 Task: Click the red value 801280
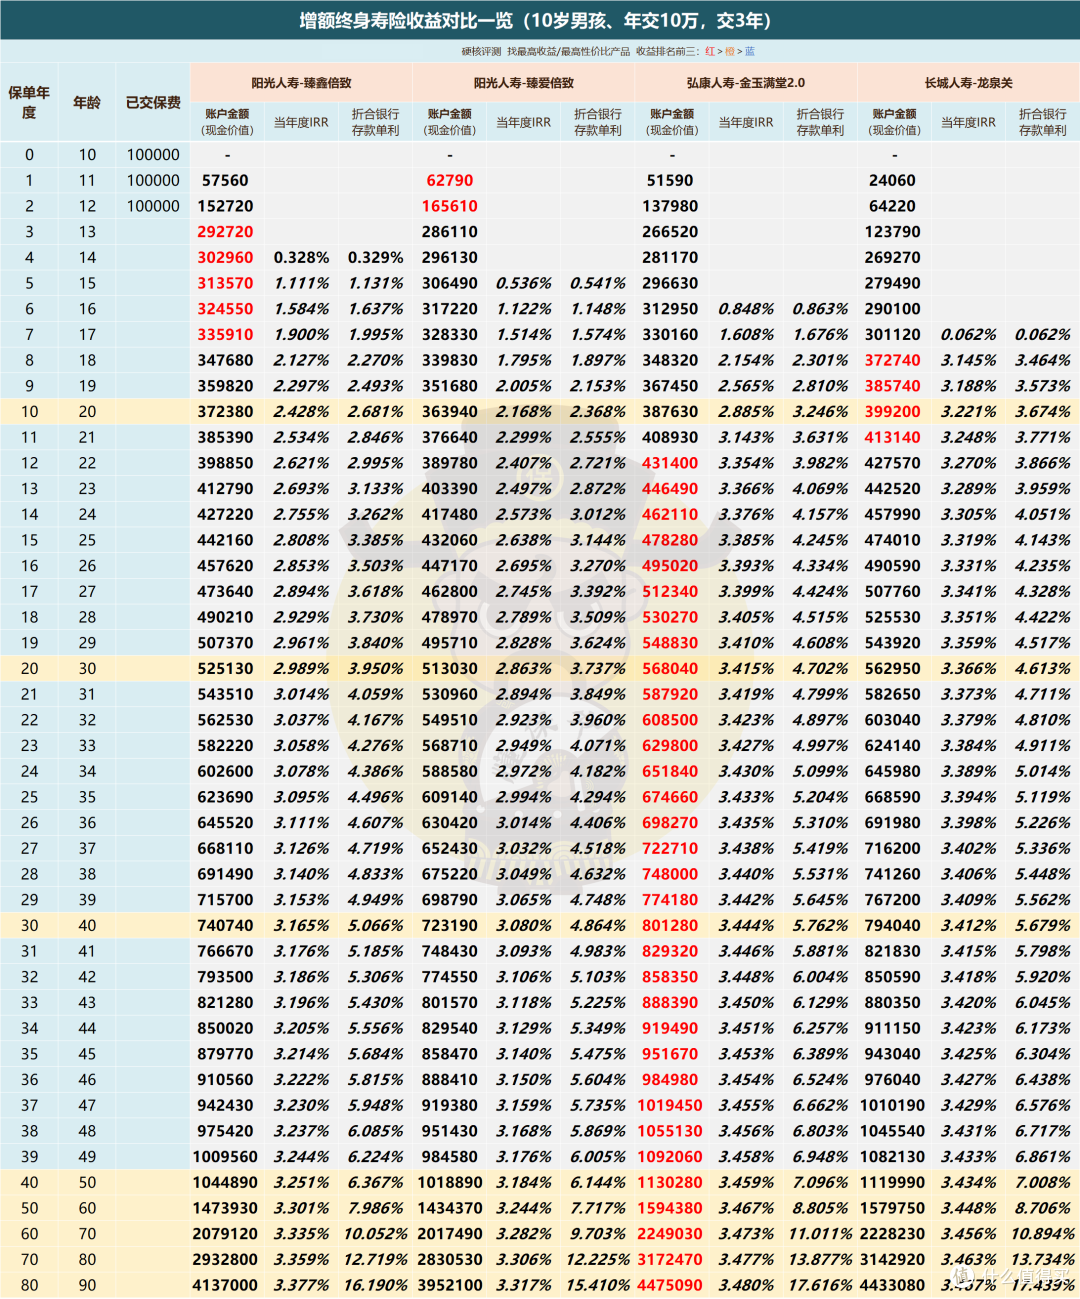(670, 926)
